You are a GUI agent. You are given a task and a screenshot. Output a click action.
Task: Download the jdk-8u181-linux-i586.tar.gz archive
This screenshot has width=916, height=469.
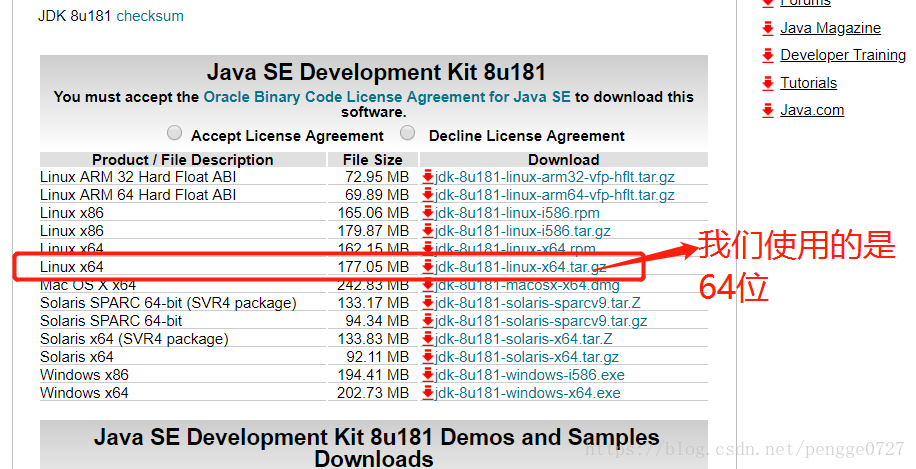pos(522,231)
